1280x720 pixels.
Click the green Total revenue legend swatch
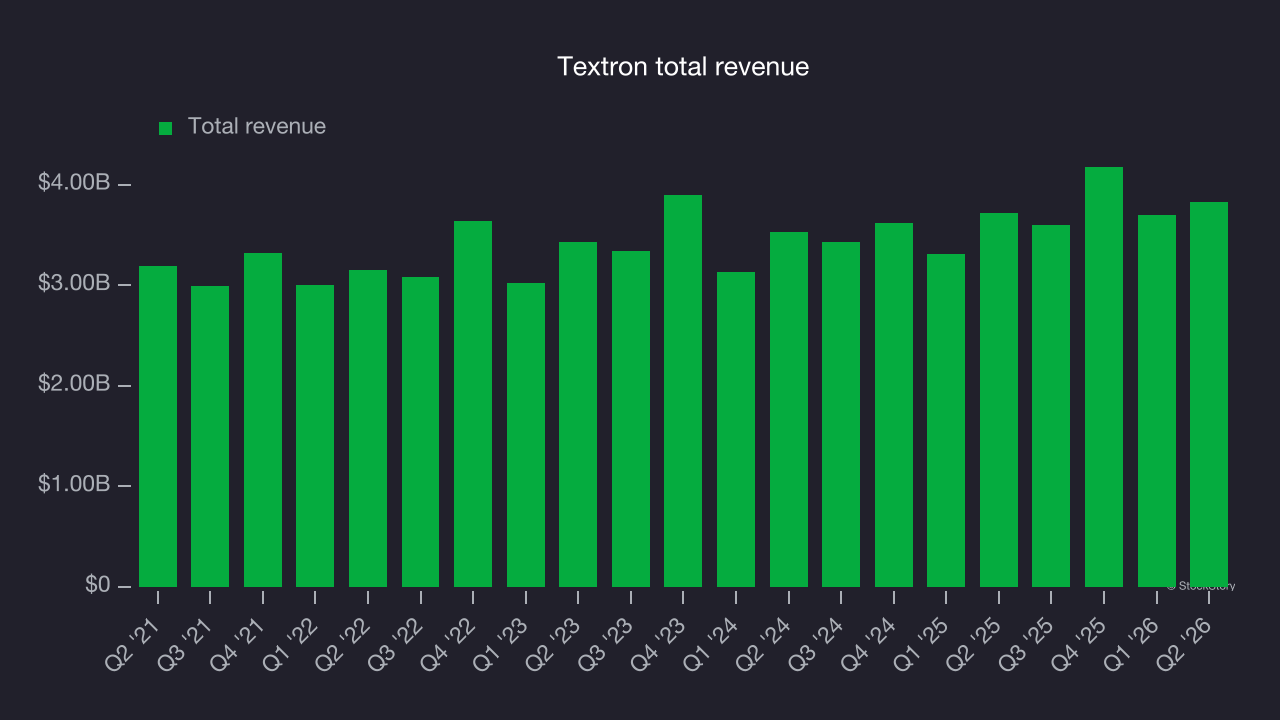point(166,128)
